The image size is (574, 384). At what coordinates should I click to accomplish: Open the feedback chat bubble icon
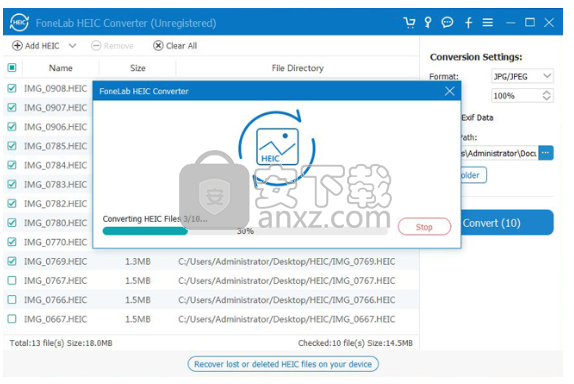(x=447, y=23)
